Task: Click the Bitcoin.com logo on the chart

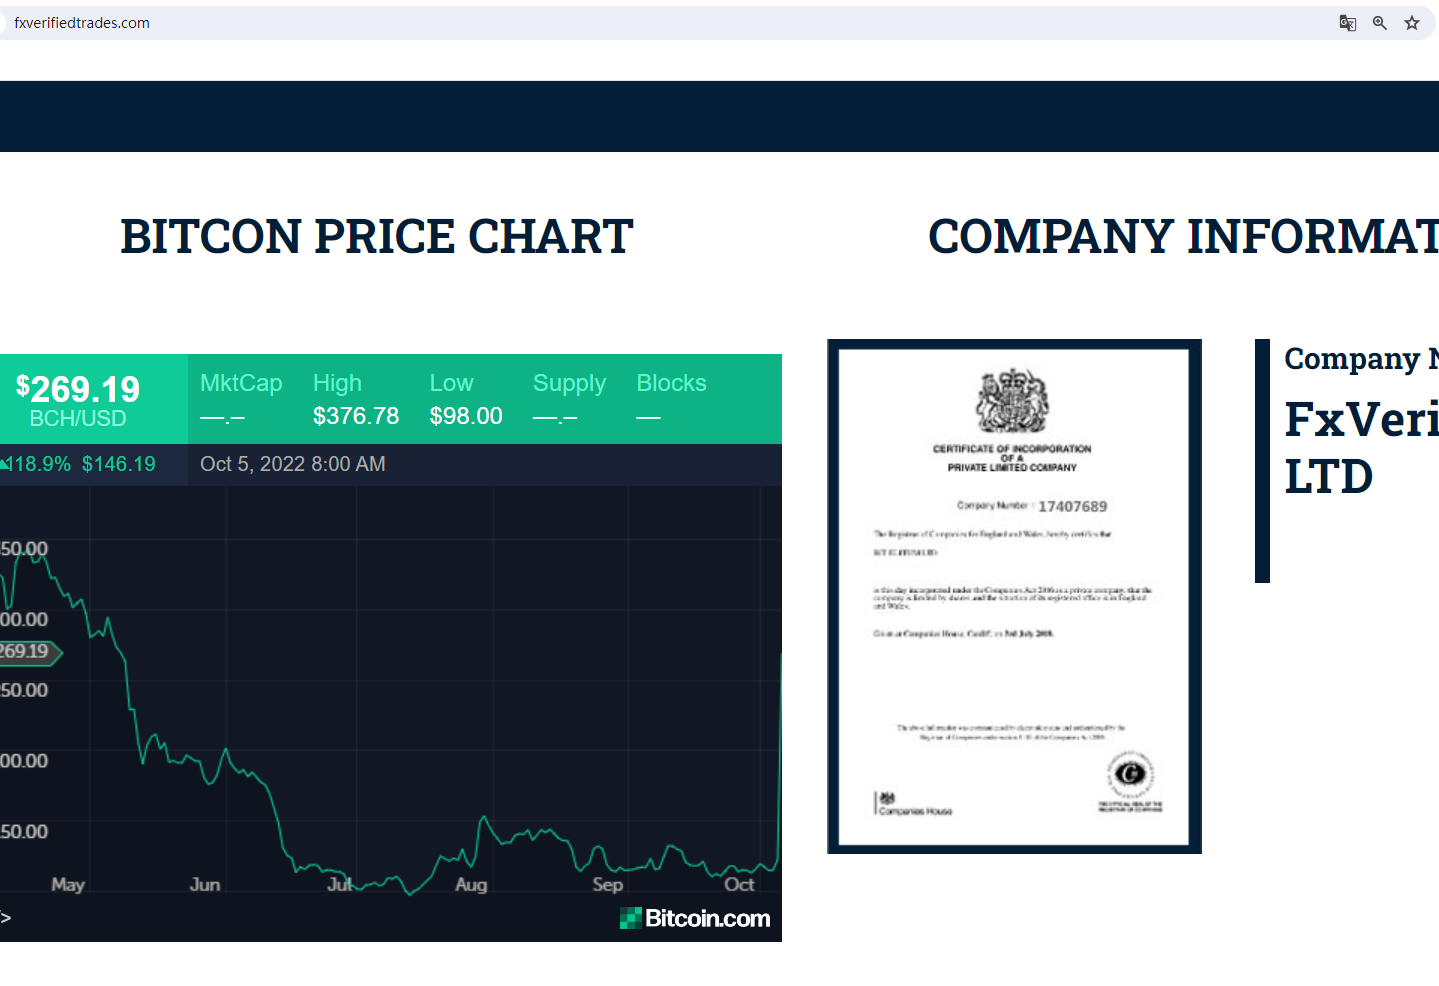Action: pos(695,918)
